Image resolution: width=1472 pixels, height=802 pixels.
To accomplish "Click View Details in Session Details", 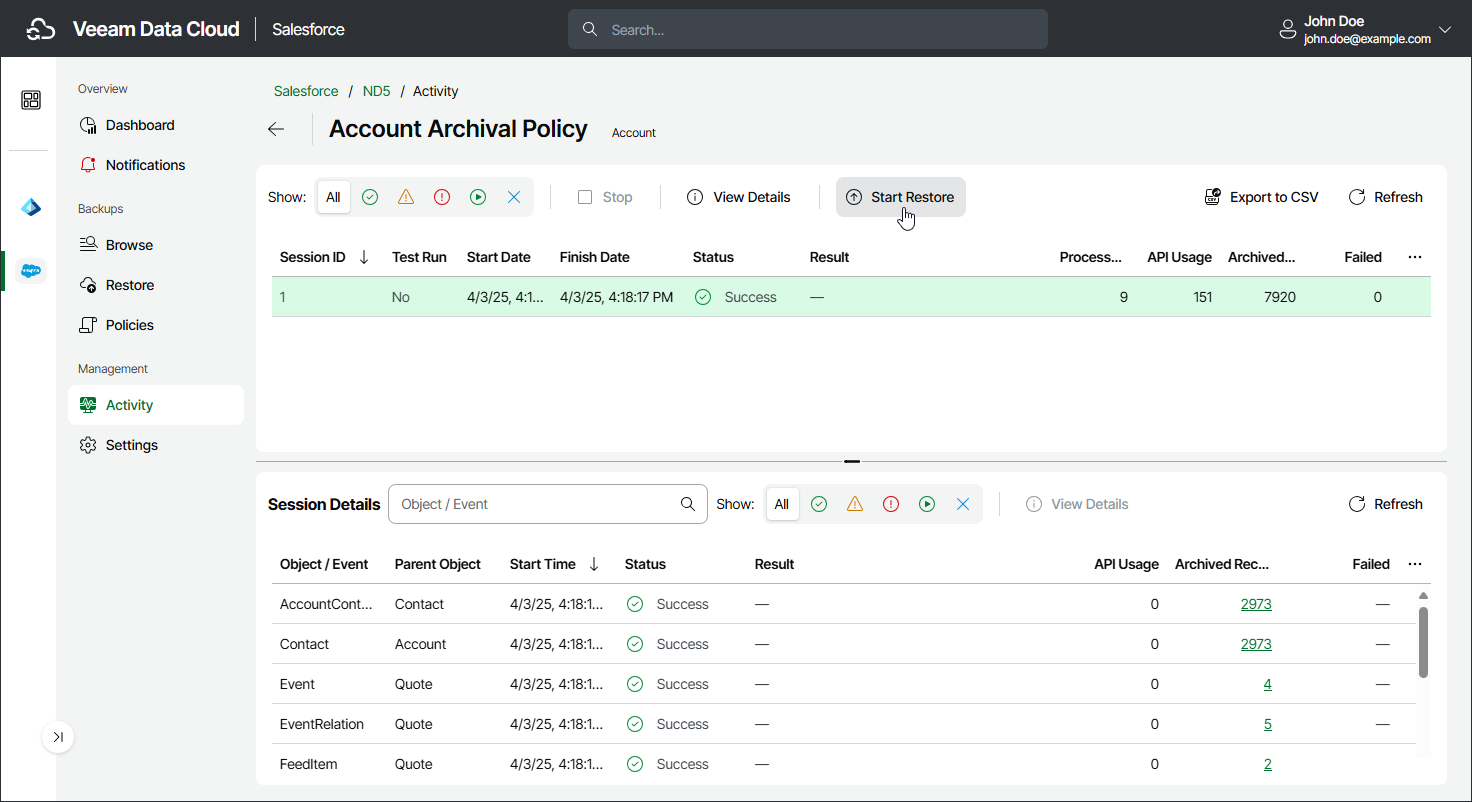I will 1077,504.
